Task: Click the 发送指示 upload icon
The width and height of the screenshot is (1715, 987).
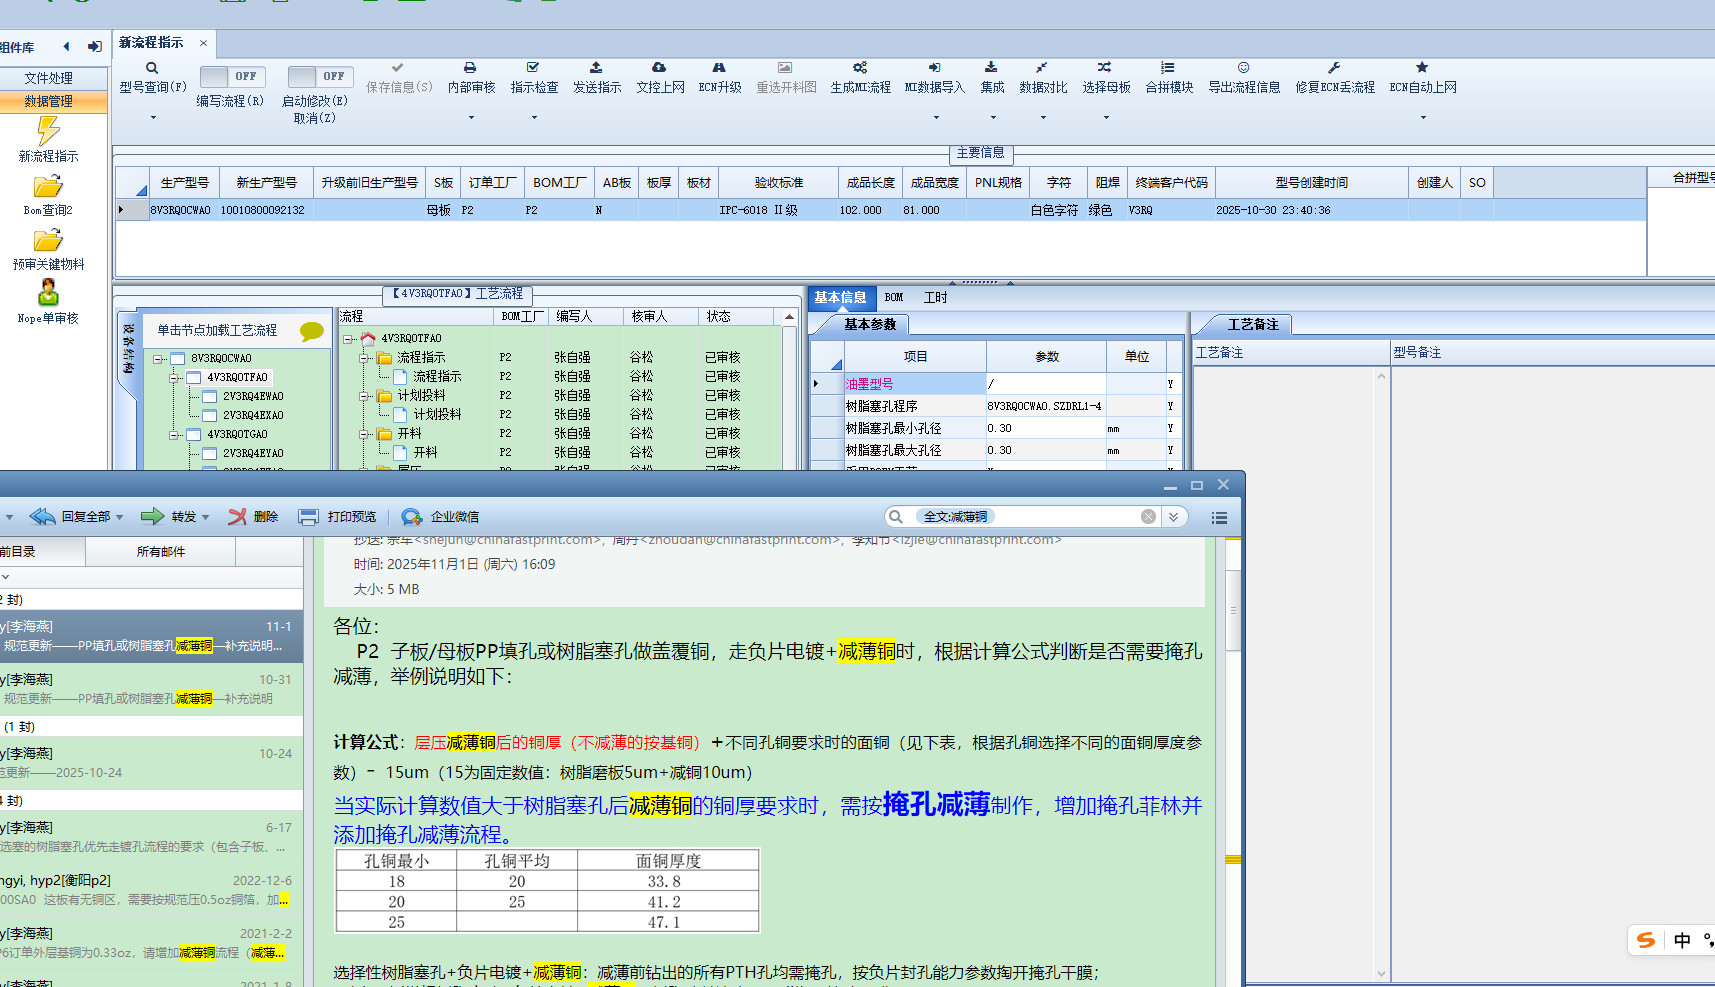Action: [x=596, y=68]
